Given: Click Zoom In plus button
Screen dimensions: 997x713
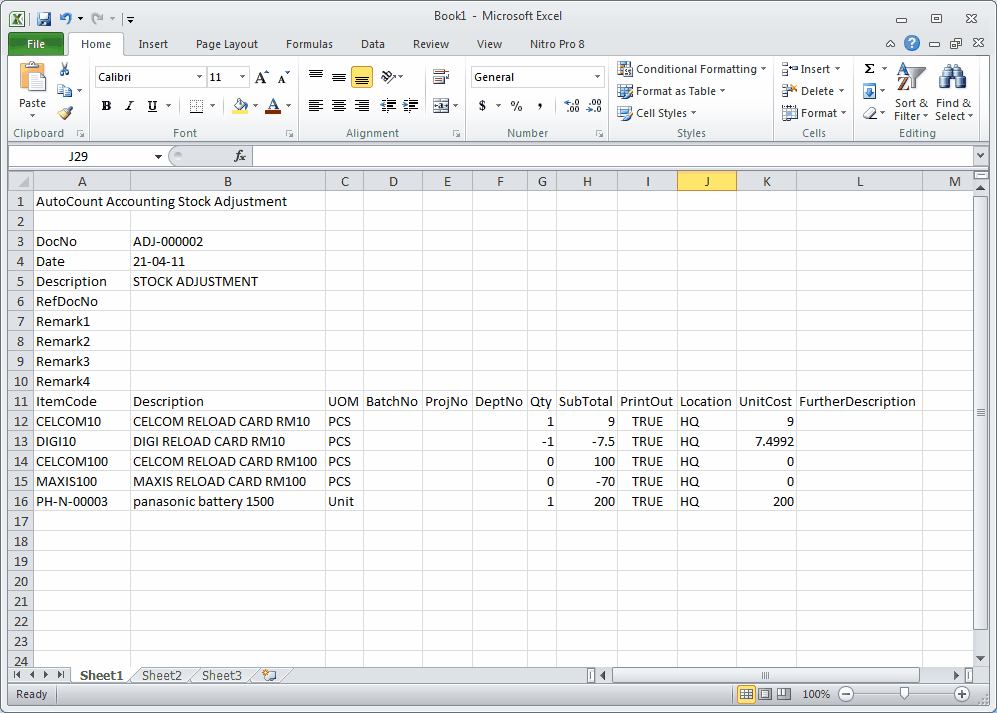Looking at the screenshot, I should tap(962, 694).
